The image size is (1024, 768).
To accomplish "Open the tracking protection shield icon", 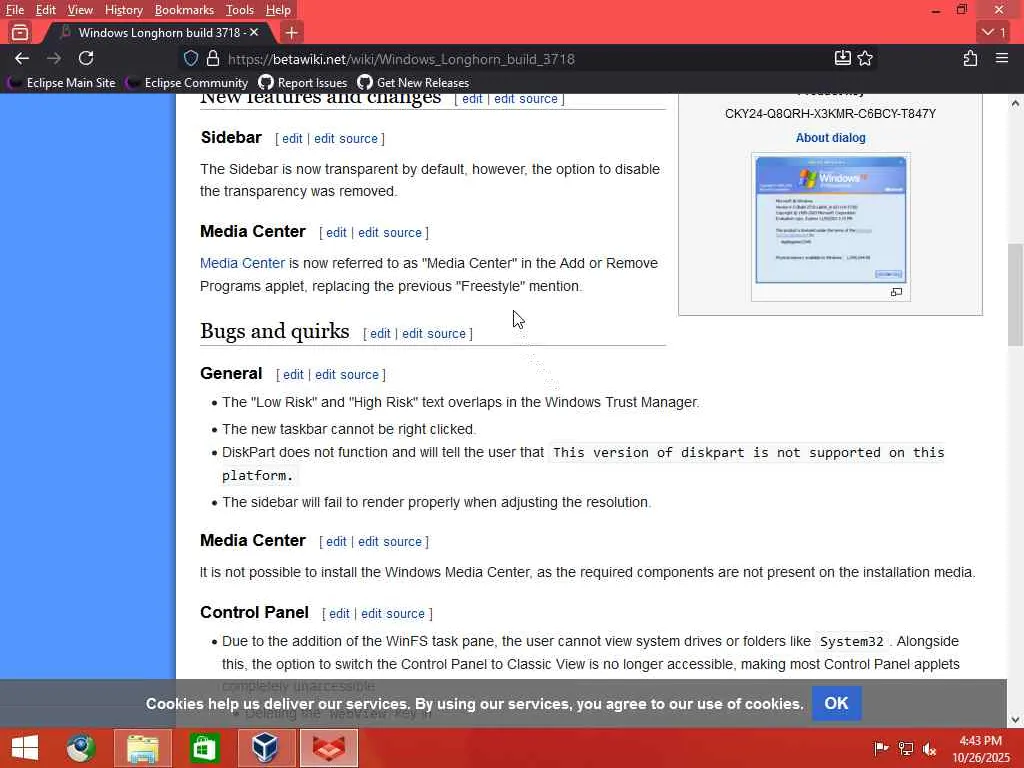I will pos(191,58).
